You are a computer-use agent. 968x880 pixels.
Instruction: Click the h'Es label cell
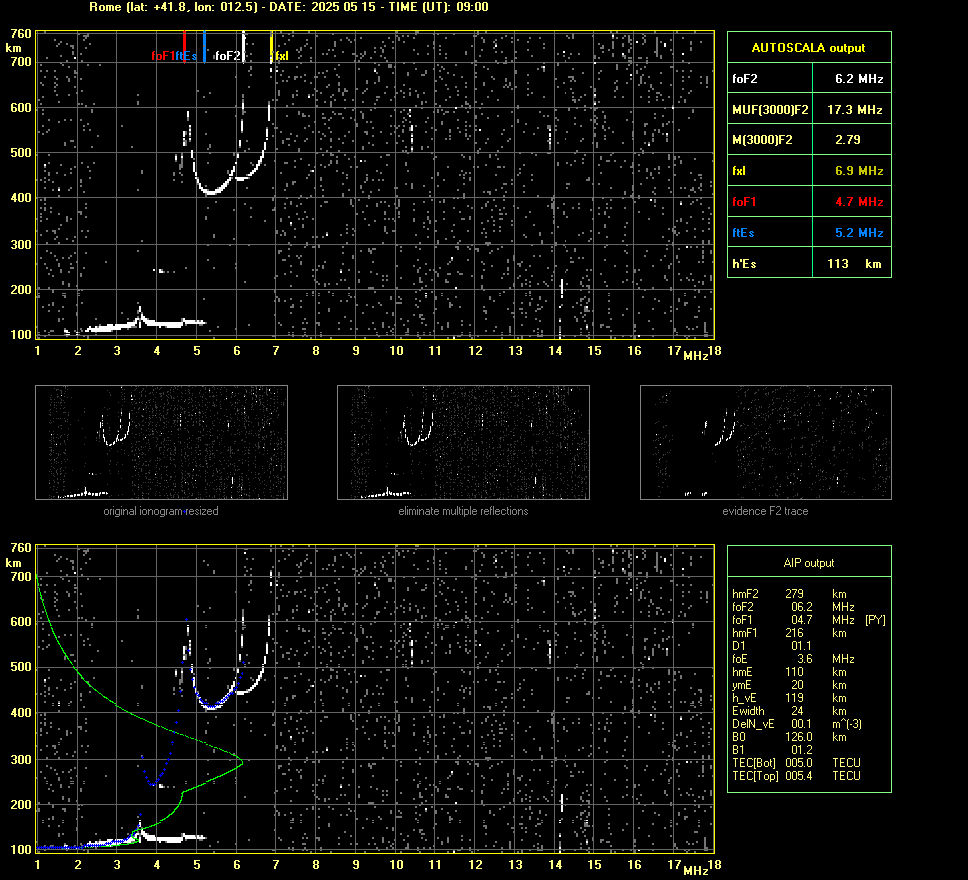pos(770,264)
